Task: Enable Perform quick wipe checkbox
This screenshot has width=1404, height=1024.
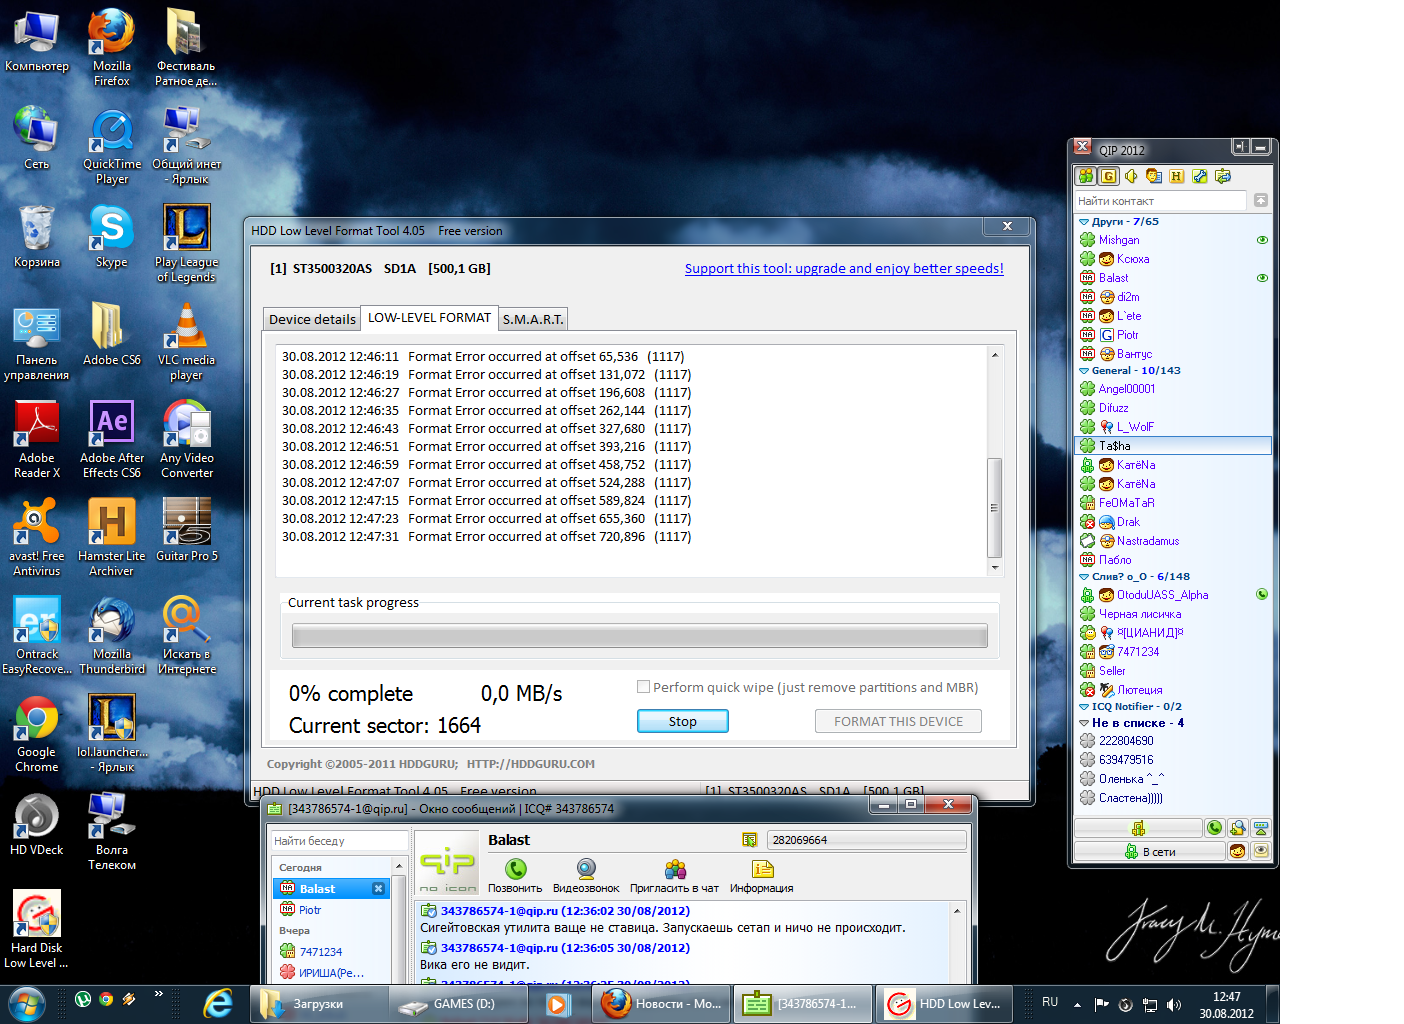Action: (x=644, y=687)
